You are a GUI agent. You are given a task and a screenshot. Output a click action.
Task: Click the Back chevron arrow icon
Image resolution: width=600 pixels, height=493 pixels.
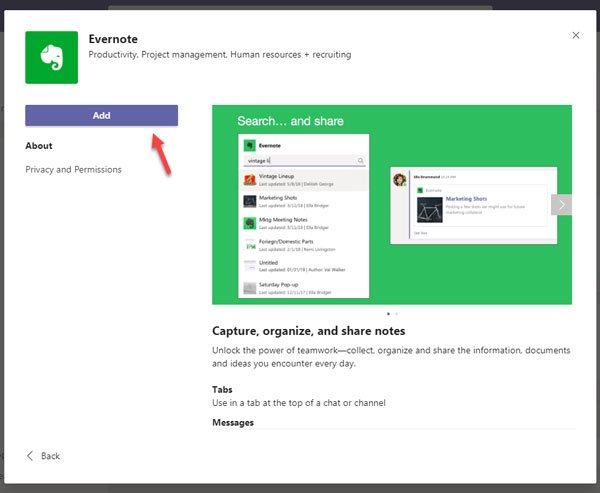tap(30, 456)
